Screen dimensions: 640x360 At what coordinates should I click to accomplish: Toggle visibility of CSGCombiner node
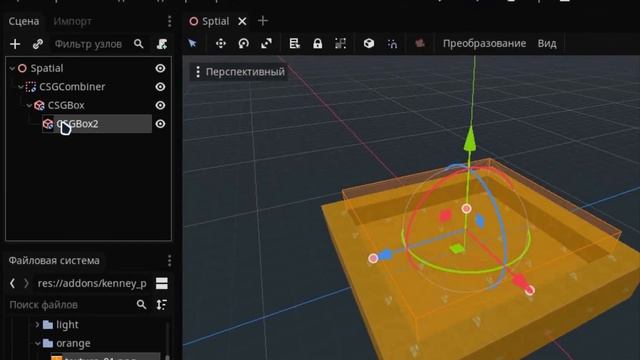160,87
